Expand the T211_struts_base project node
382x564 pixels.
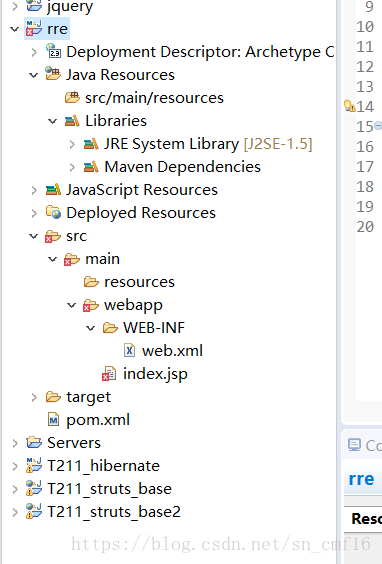pos(14,489)
